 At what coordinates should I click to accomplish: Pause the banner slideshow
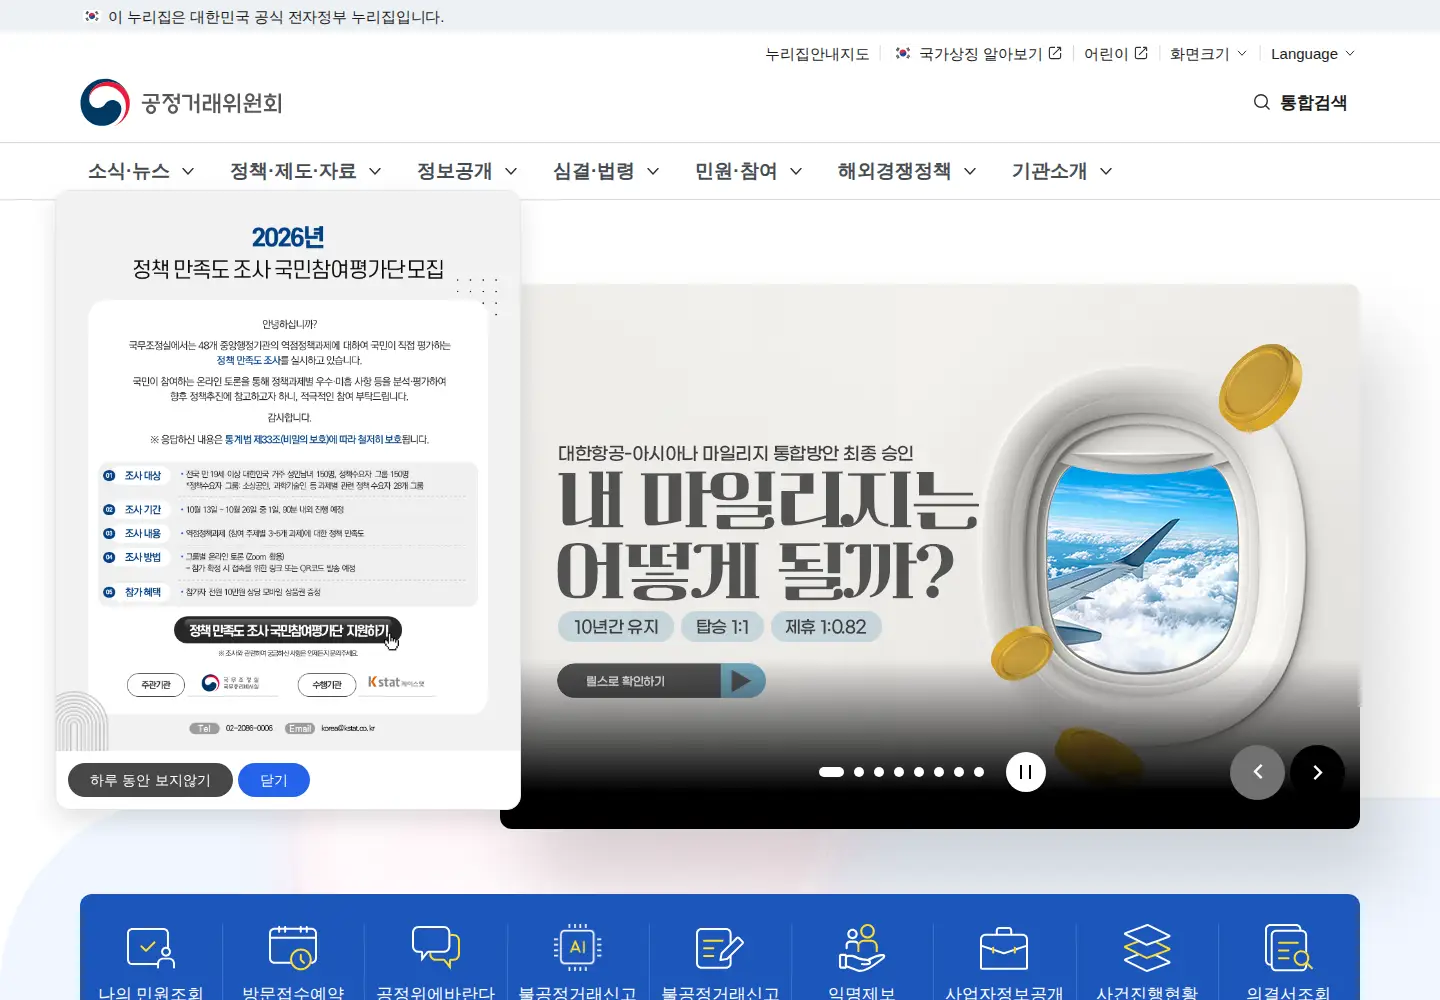click(x=1025, y=772)
